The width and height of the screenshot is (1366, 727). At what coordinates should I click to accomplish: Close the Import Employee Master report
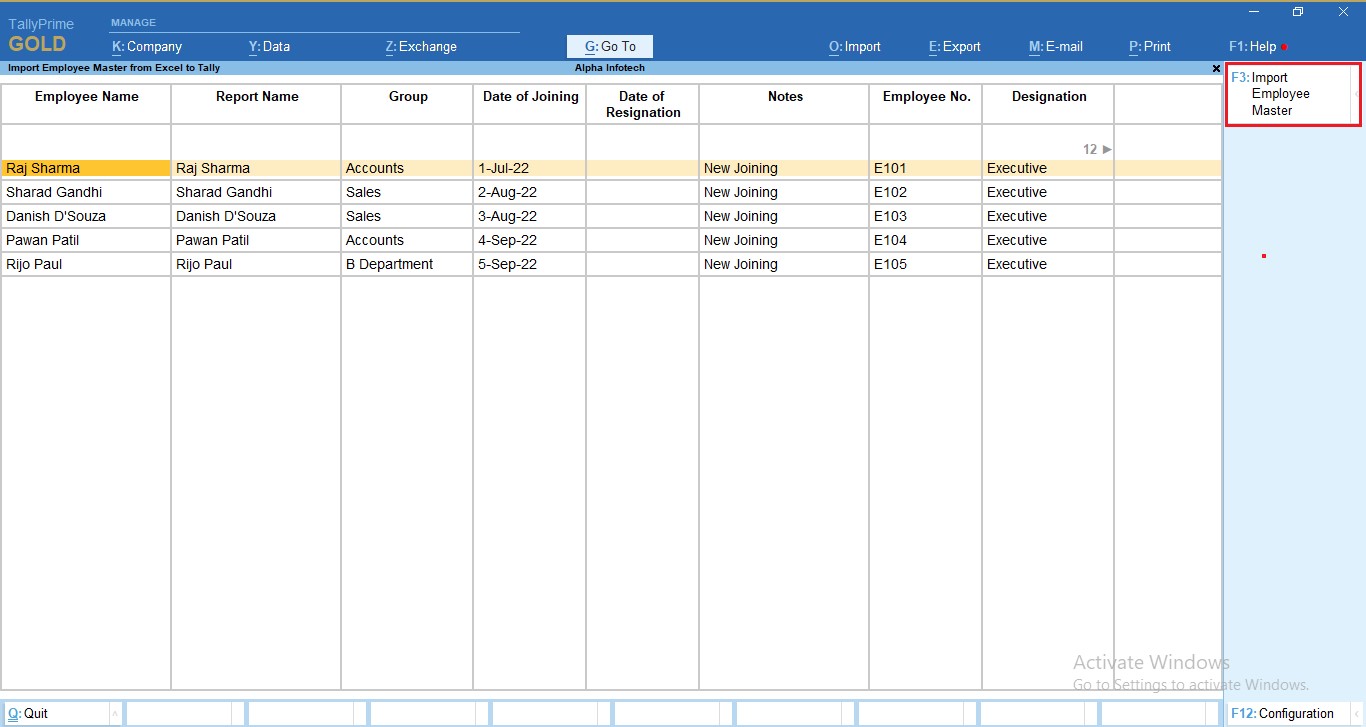tap(1216, 68)
